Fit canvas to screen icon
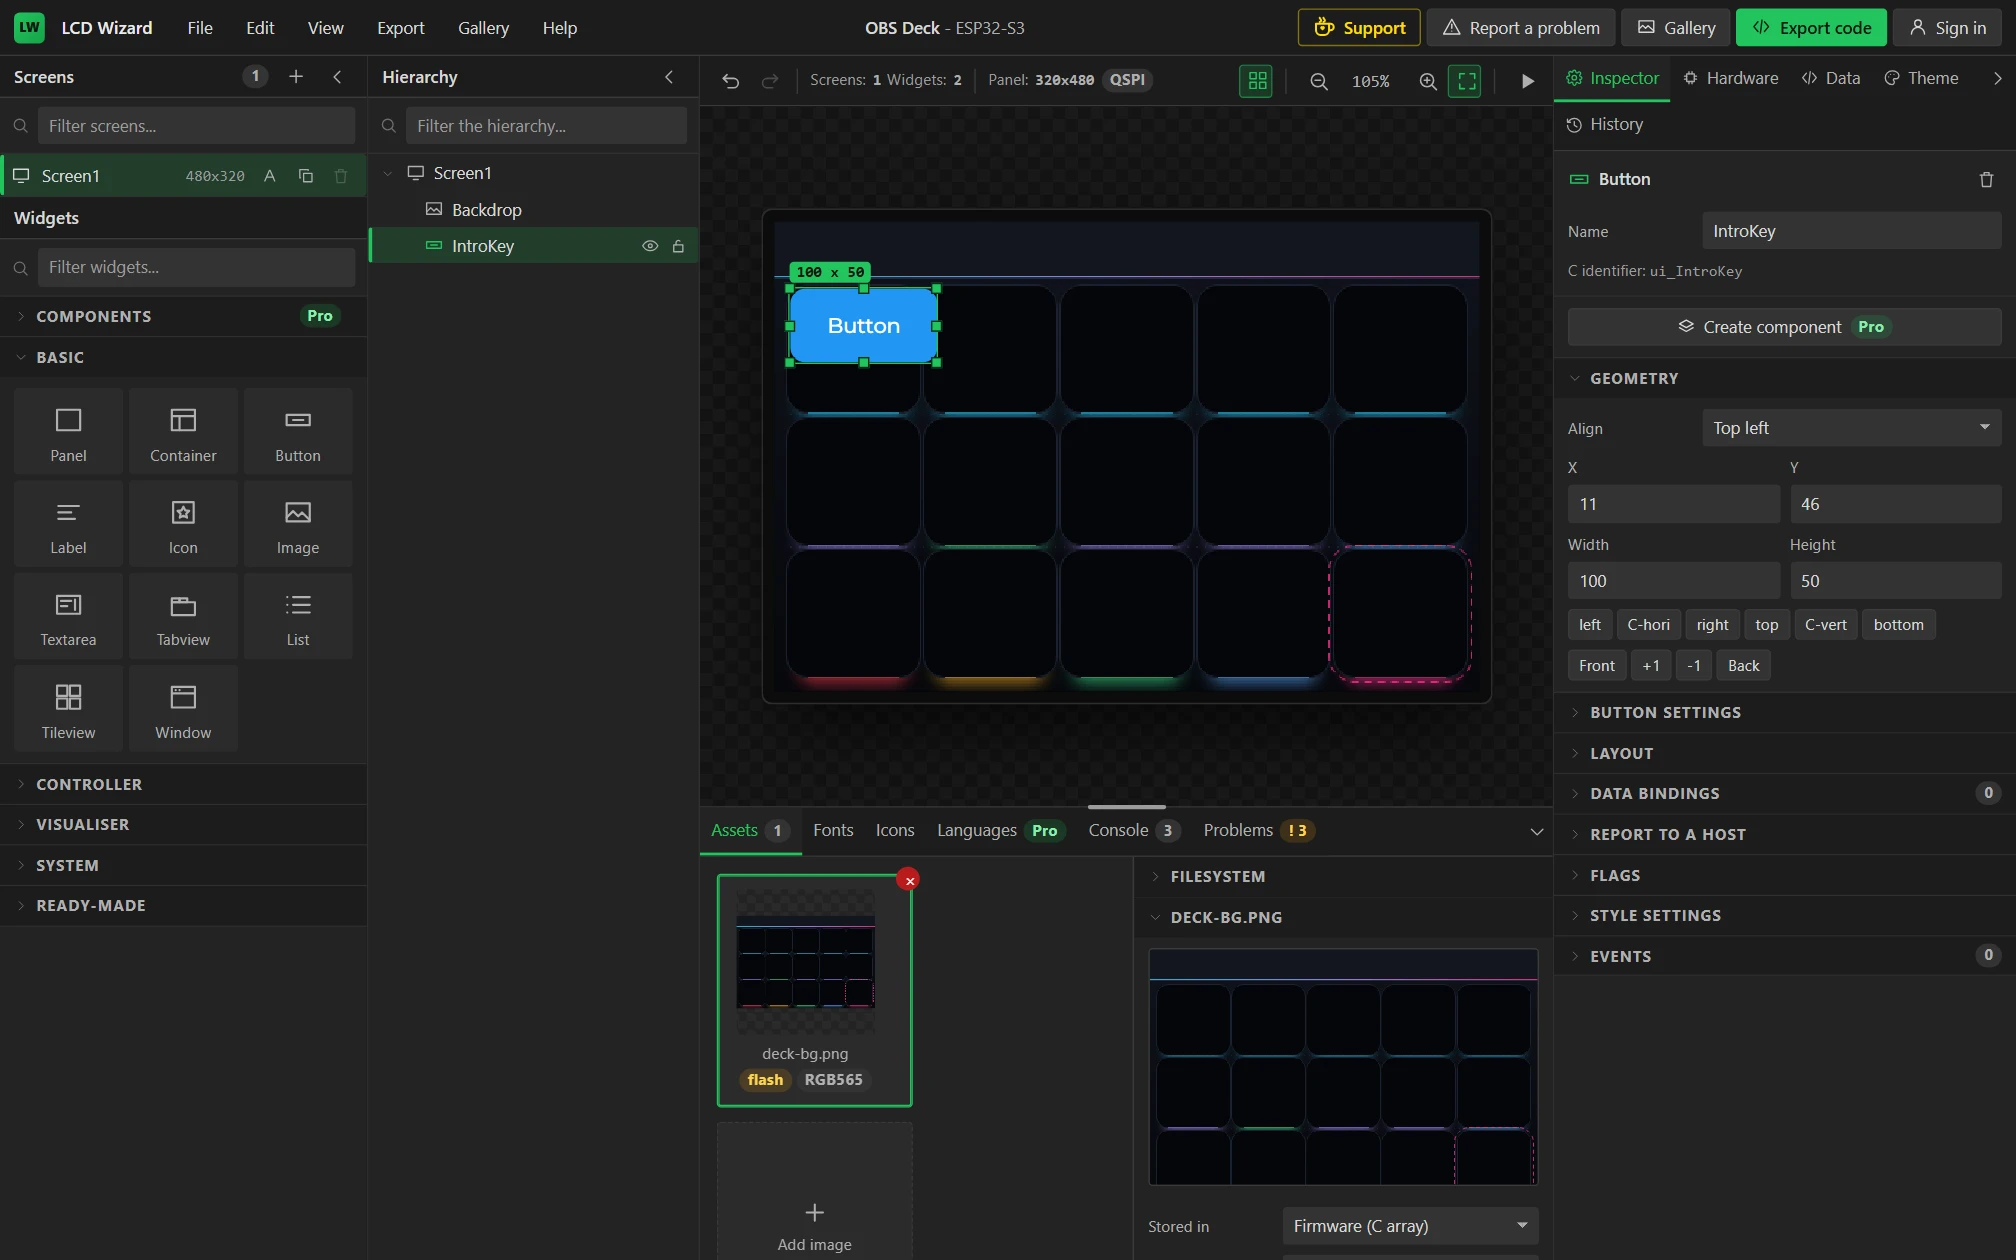Image resolution: width=2016 pixels, height=1260 pixels. [1465, 81]
